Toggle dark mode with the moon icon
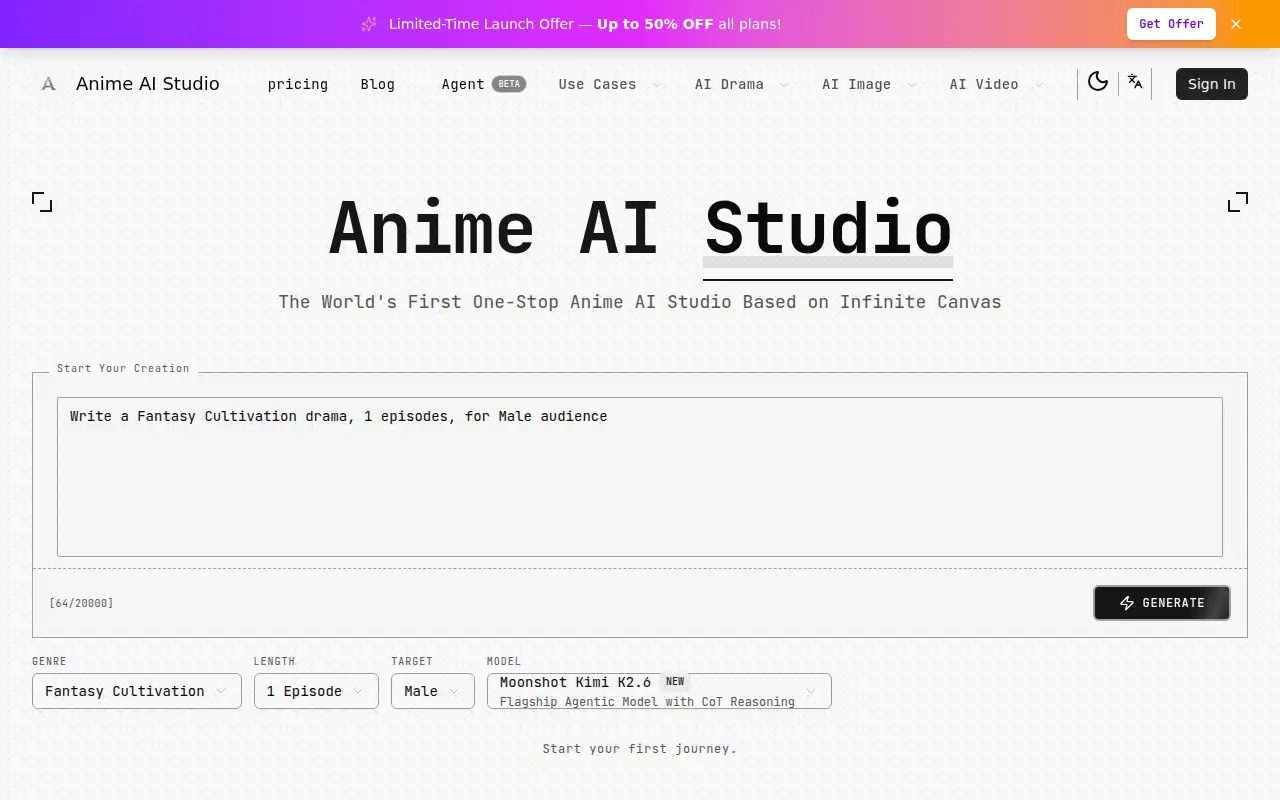The height and width of the screenshot is (800, 1280). [x=1098, y=82]
